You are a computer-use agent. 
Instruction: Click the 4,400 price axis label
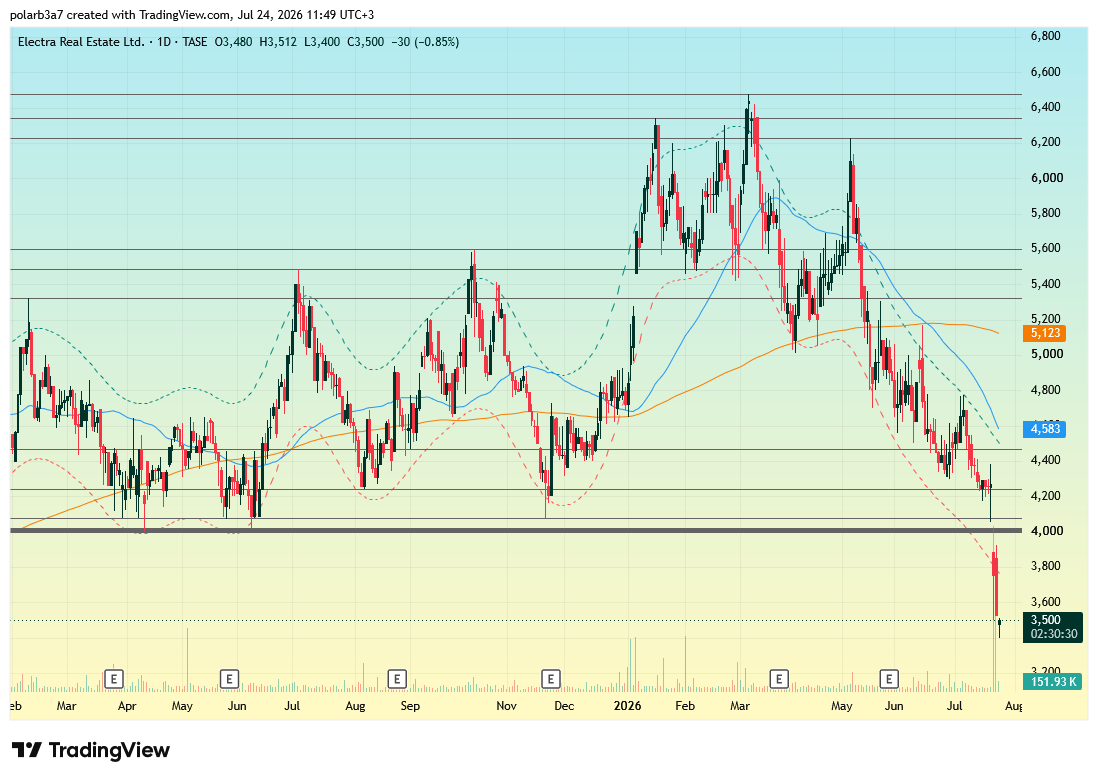tap(1045, 460)
